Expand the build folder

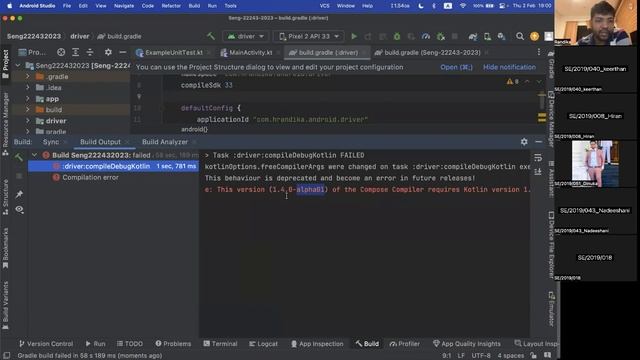tap(28, 109)
